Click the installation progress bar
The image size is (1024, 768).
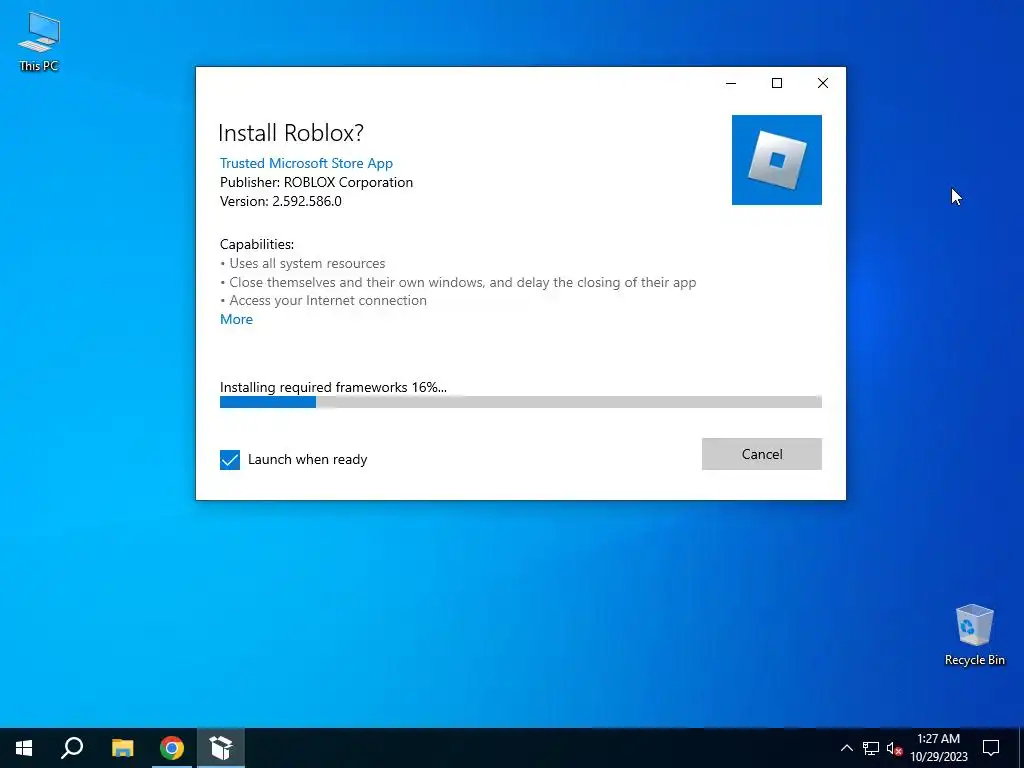point(520,402)
